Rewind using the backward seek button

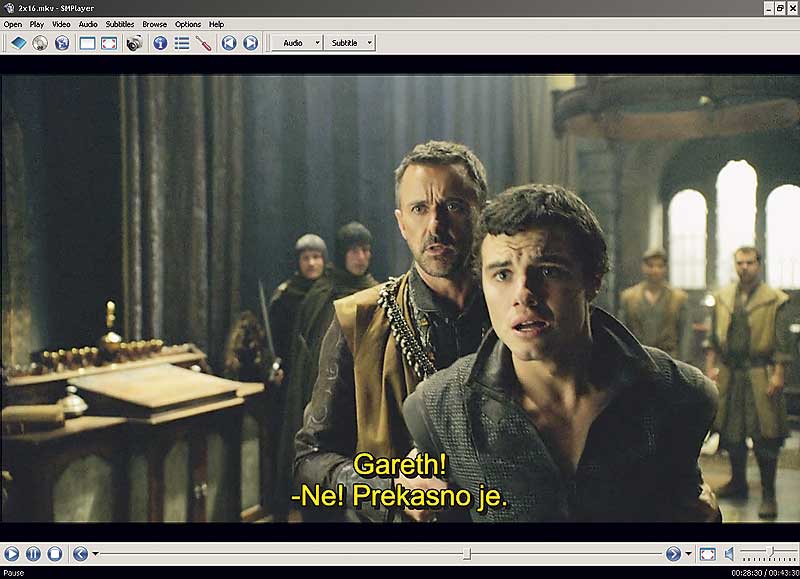80,553
